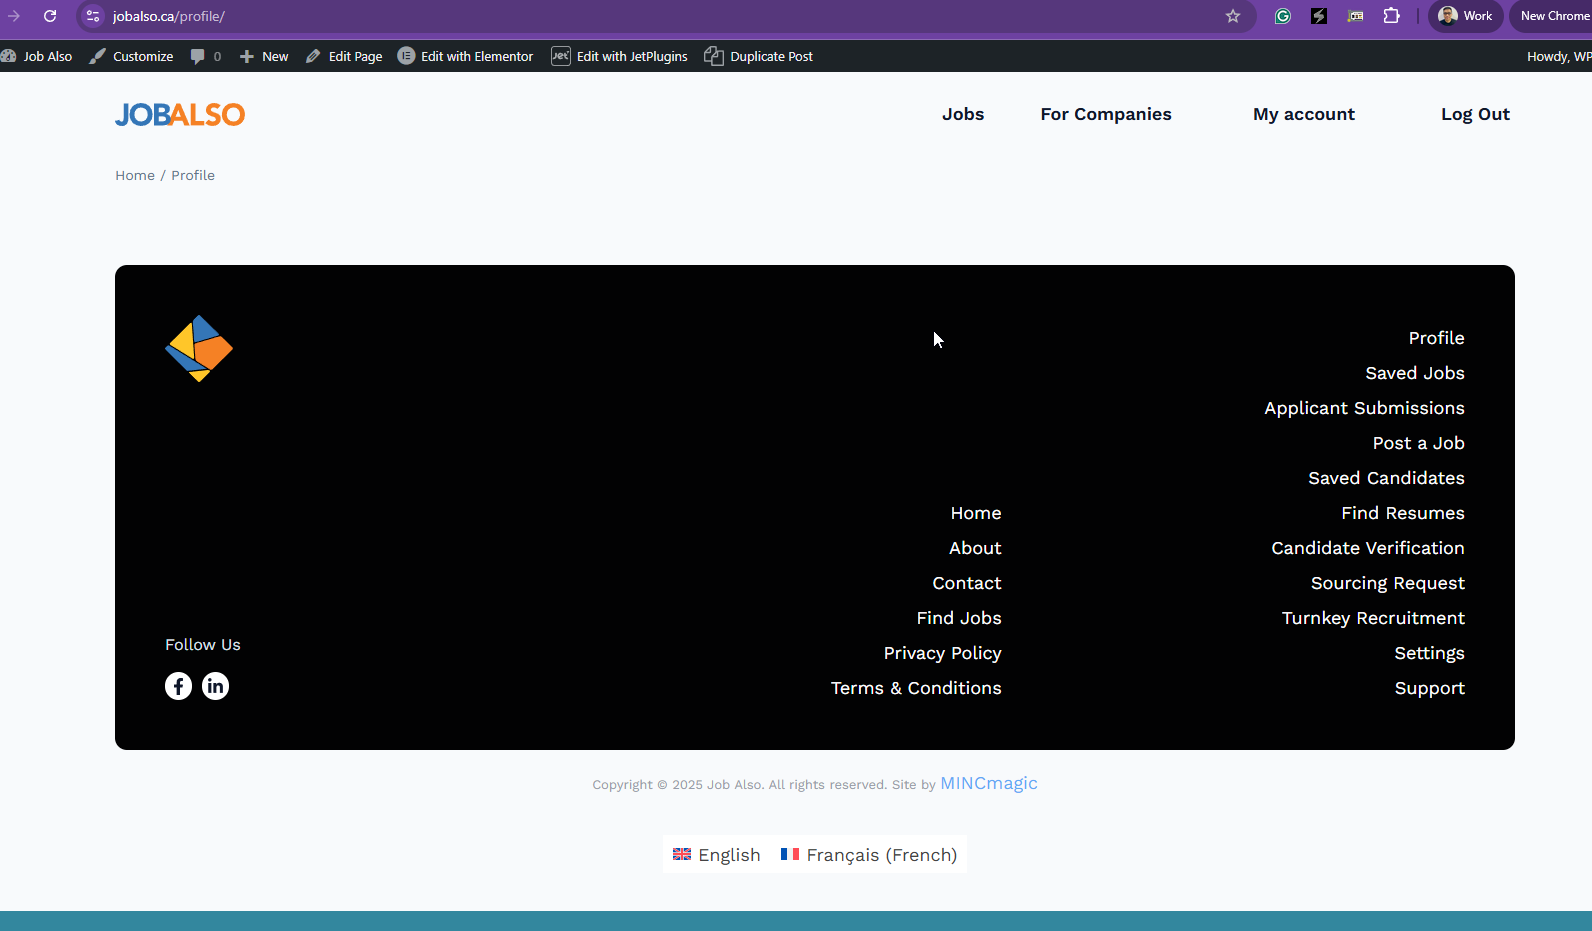Click the JOBALSO header logo
Screen dimensions: 1592x931
[180, 115]
